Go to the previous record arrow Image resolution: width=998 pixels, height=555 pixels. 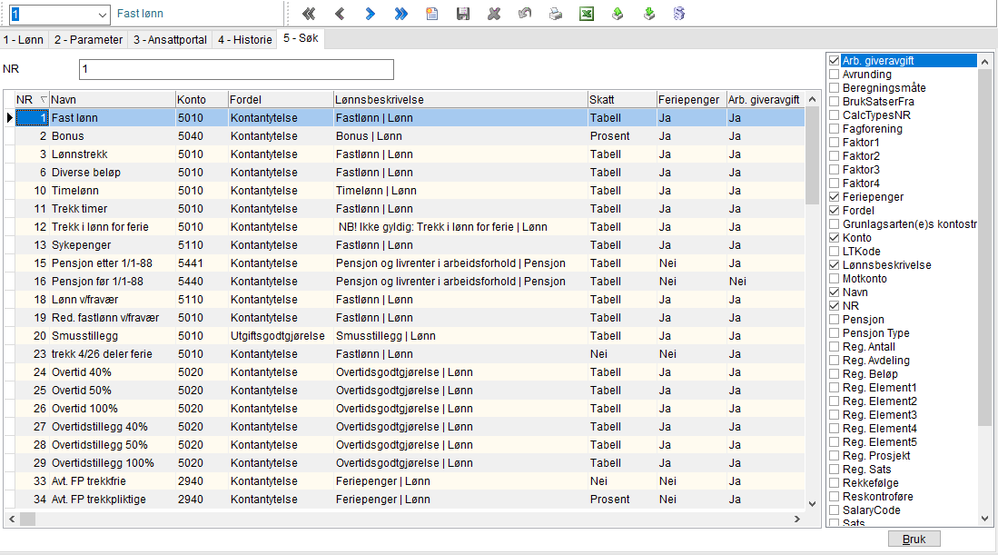tap(339, 14)
